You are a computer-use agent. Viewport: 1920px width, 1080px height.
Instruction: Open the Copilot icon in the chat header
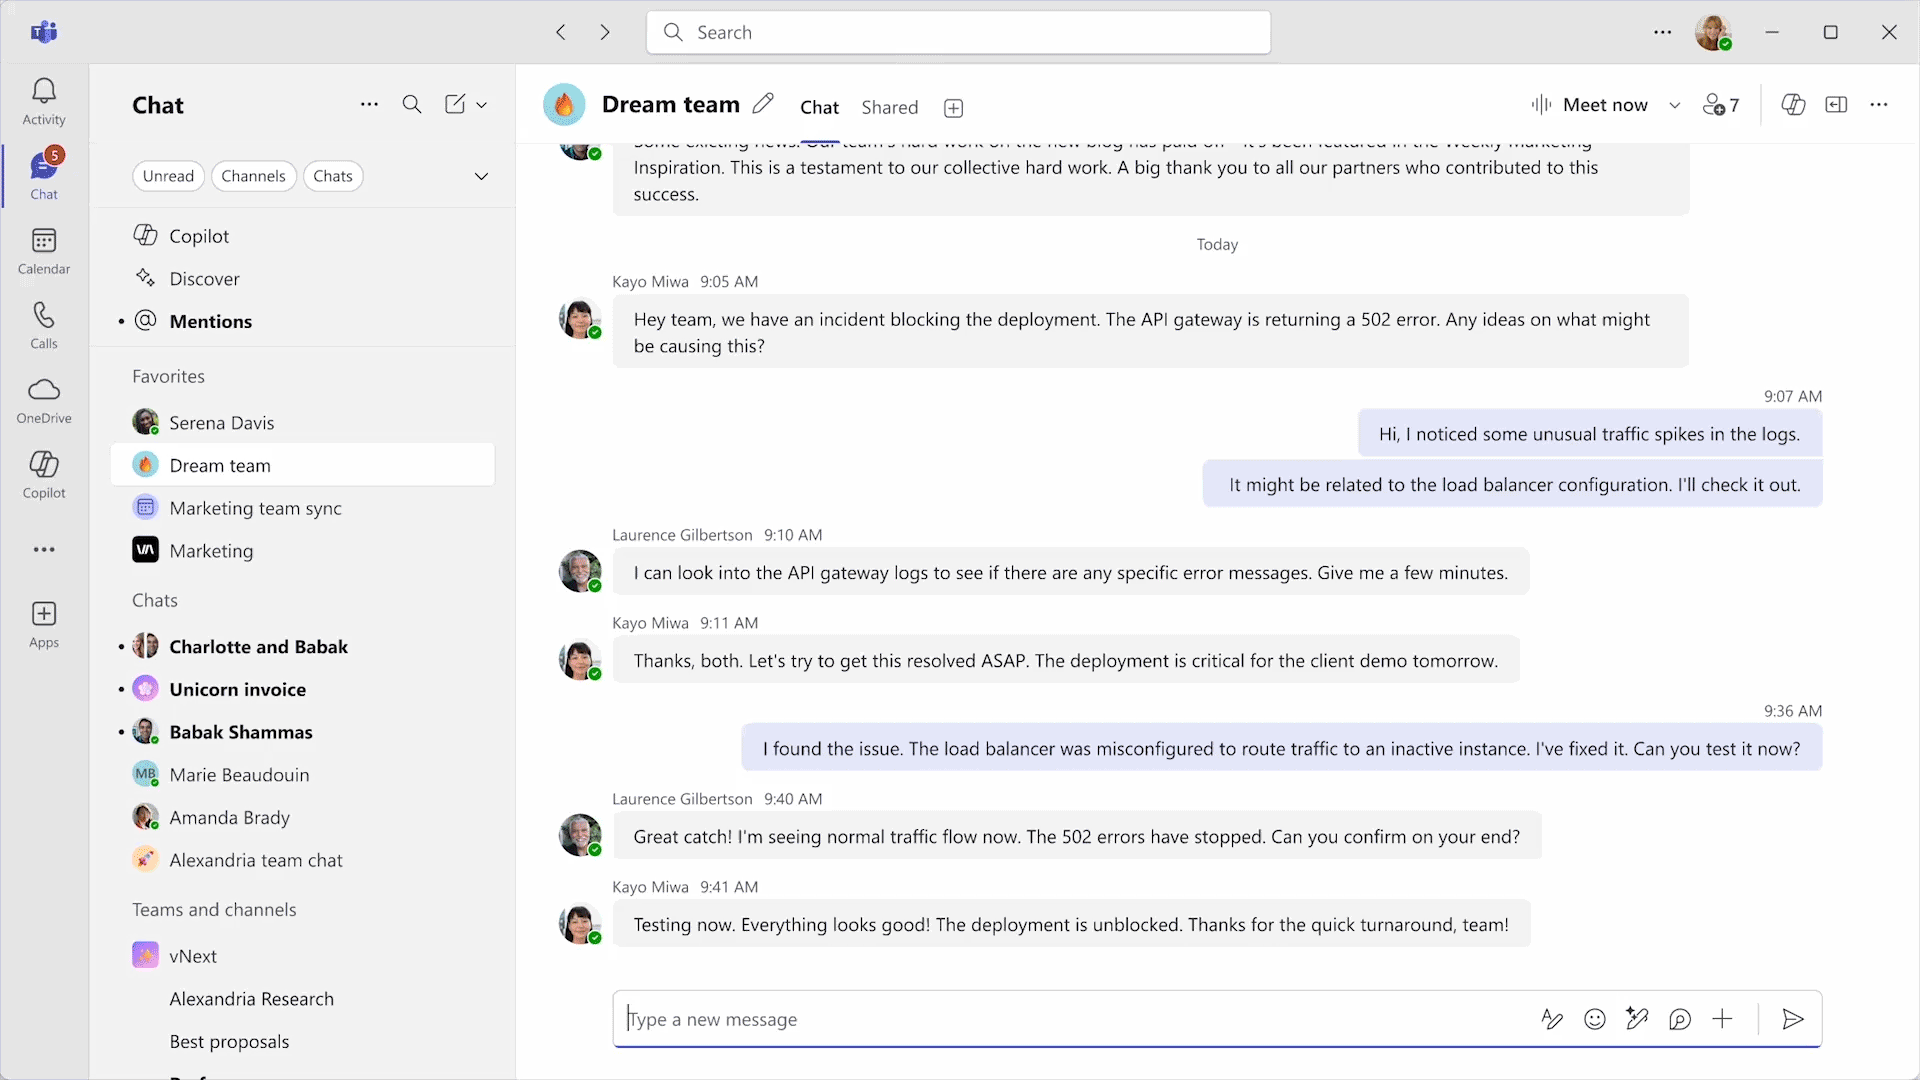click(1793, 105)
